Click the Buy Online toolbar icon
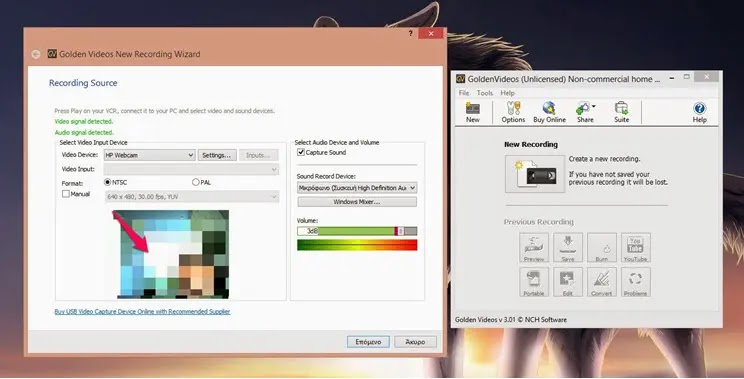 549,112
